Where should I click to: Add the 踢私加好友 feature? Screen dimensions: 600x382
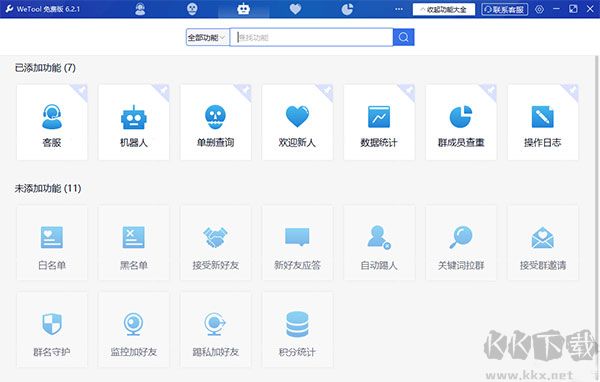click(215, 330)
